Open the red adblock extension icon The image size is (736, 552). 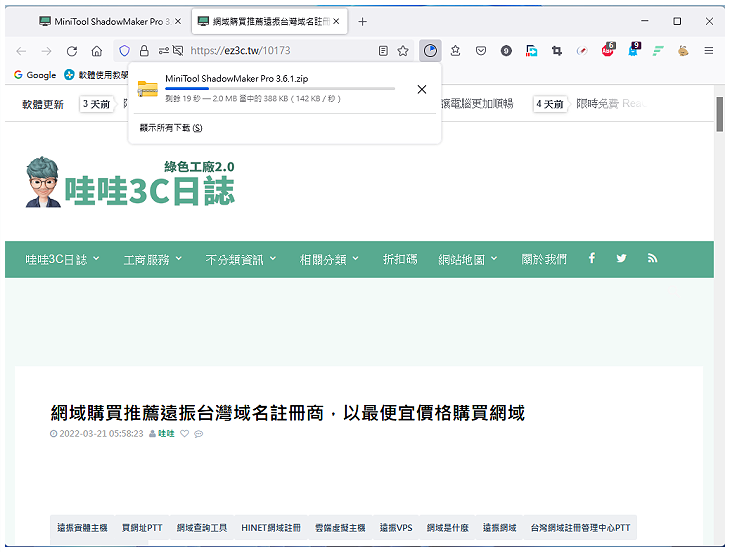point(608,50)
